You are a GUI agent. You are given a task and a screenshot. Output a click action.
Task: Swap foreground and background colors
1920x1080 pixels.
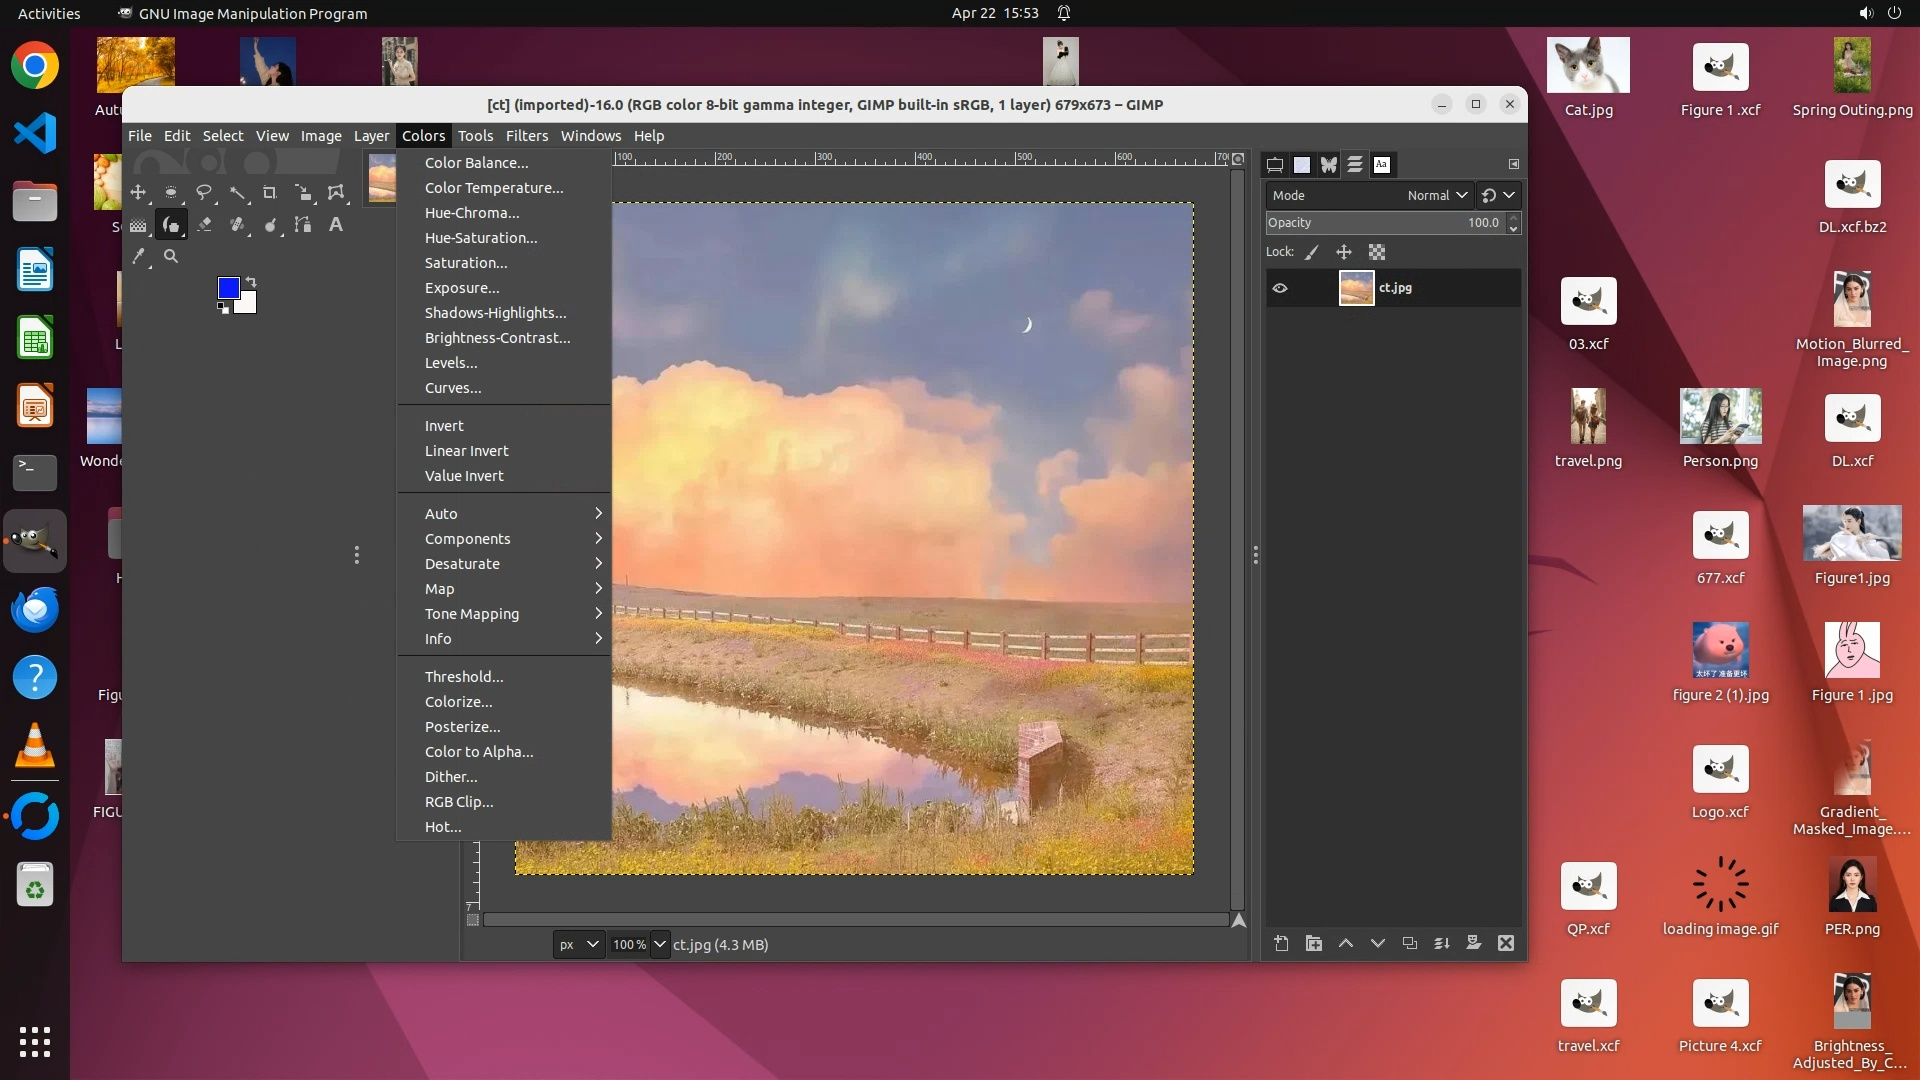point(251,282)
